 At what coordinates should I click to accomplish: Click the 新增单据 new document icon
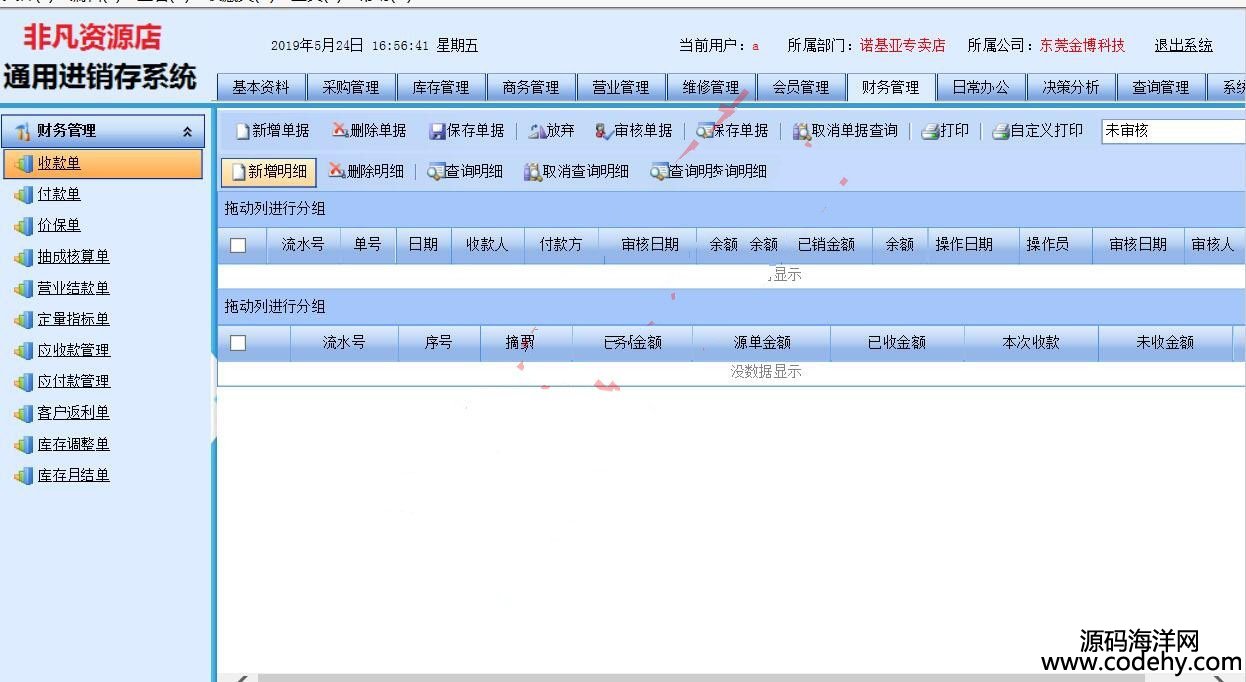242,131
